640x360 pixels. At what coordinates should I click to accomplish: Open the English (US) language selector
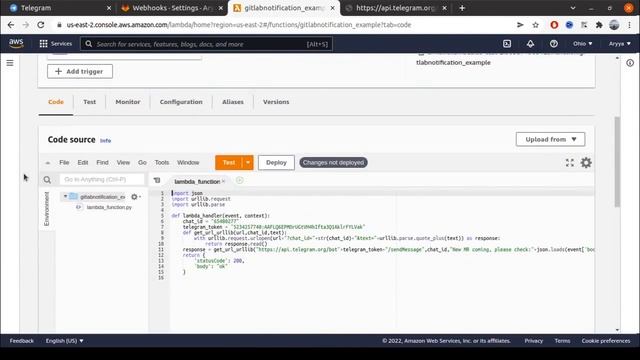[x=64, y=341]
